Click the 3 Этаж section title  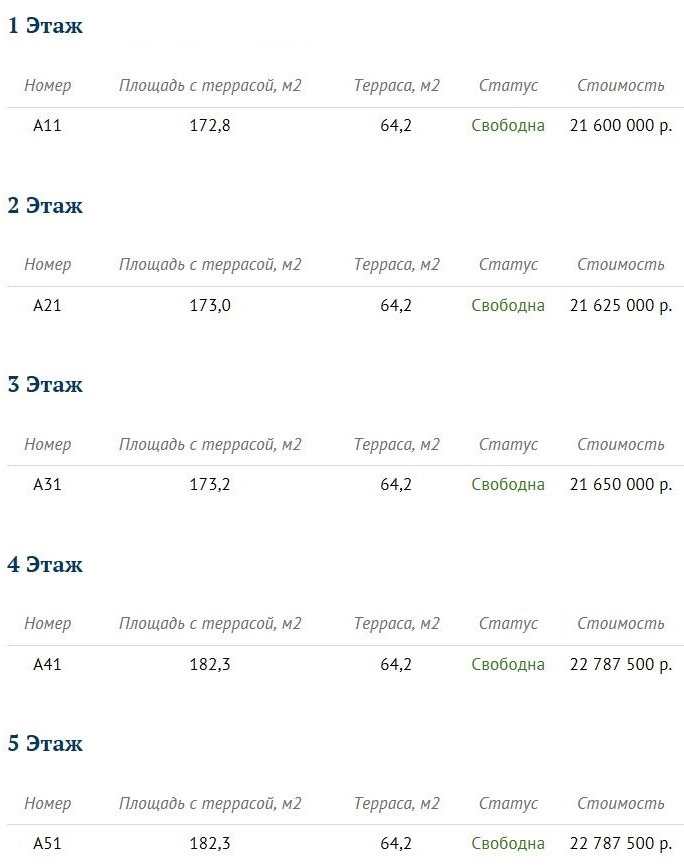point(45,384)
